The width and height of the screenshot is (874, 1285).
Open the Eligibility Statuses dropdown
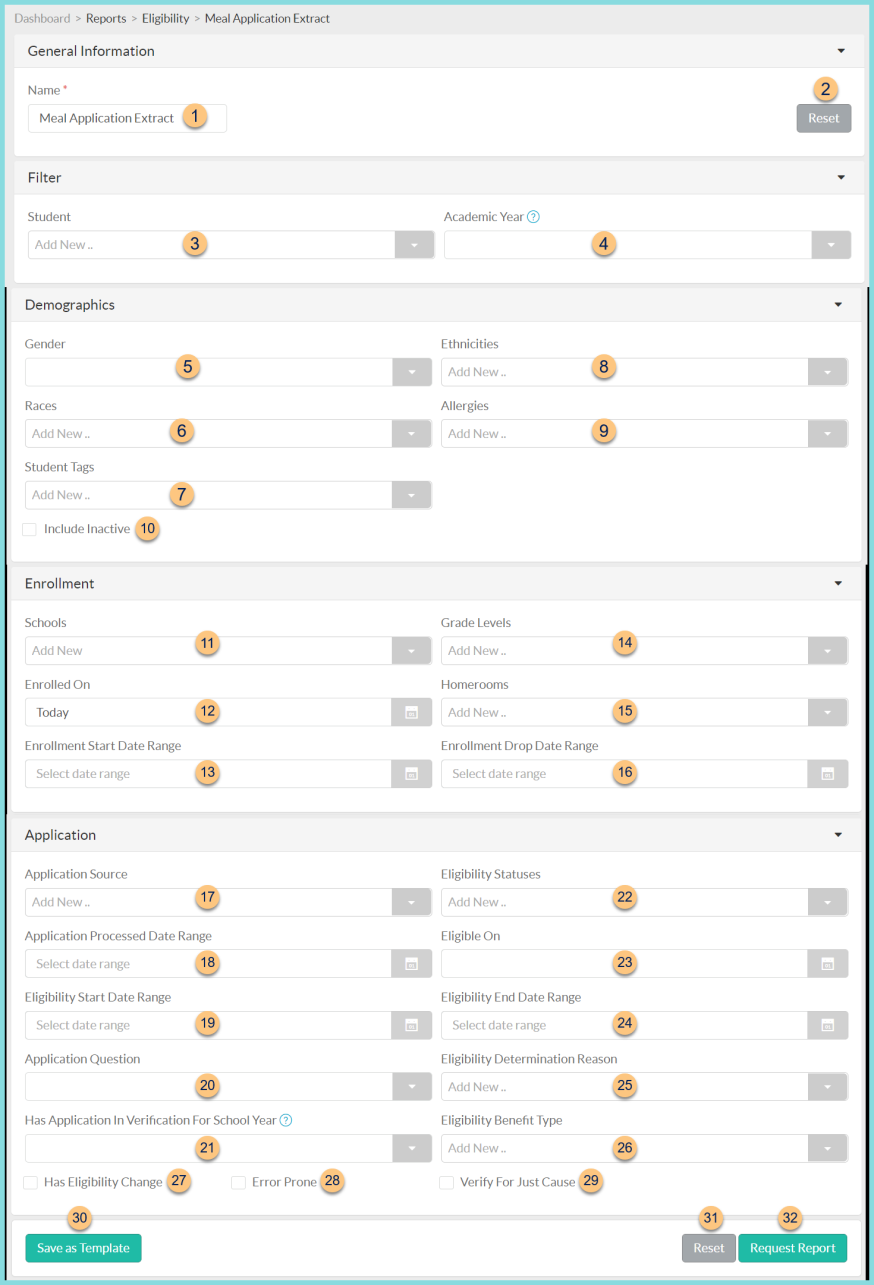(x=829, y=901)
